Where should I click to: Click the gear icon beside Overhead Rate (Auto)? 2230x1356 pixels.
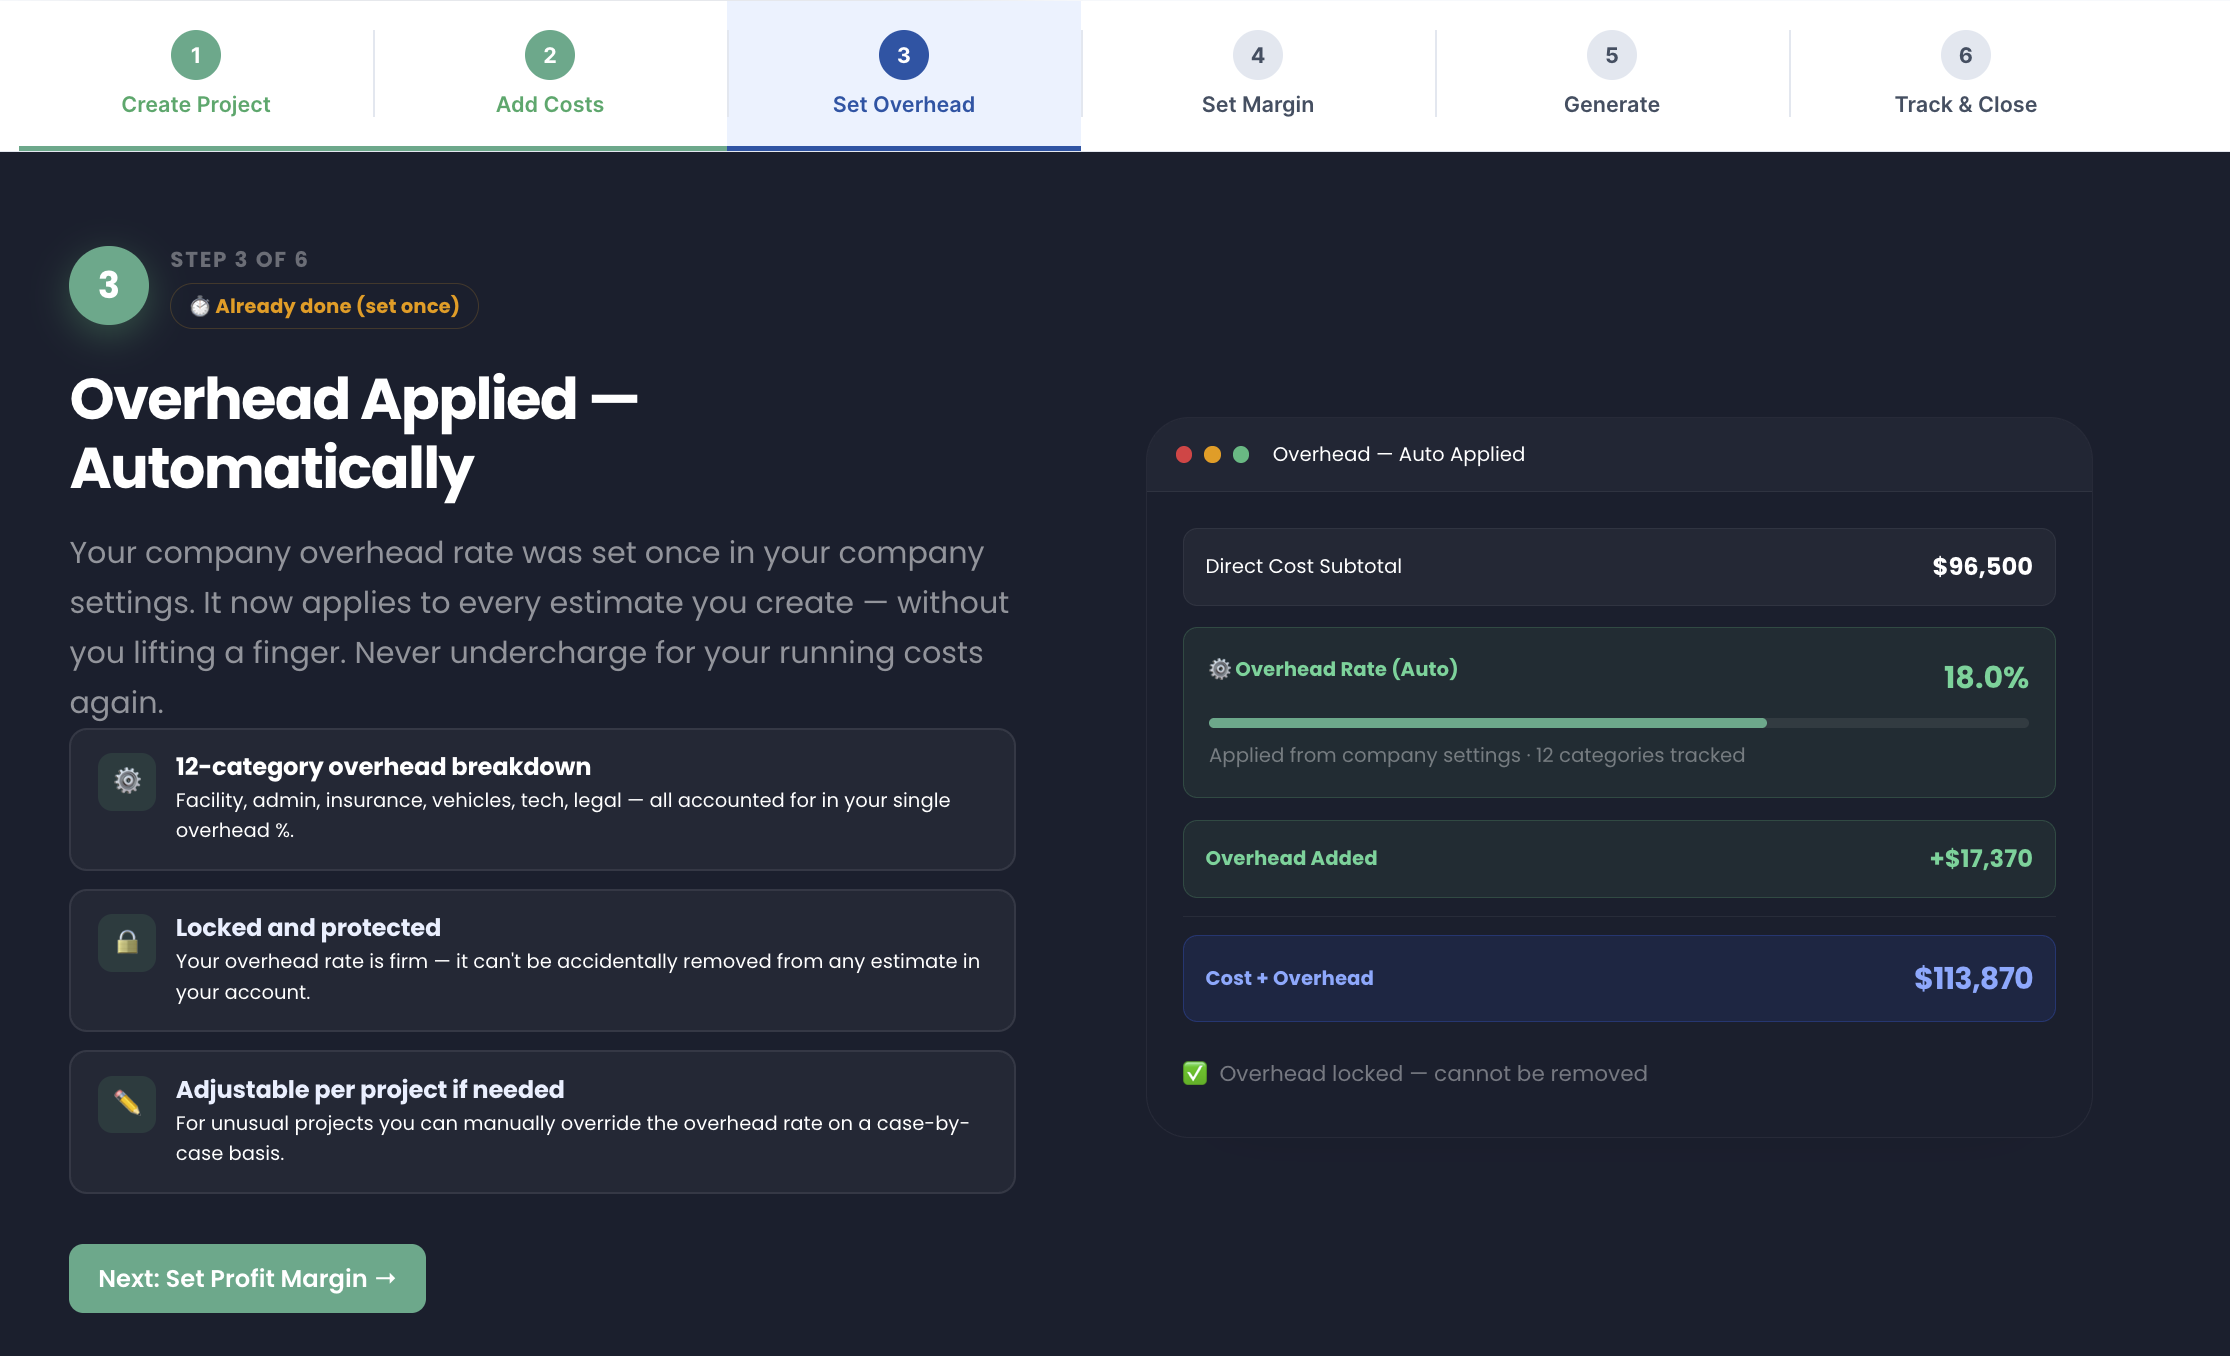pyautogui.click(x=1220, y=669)
